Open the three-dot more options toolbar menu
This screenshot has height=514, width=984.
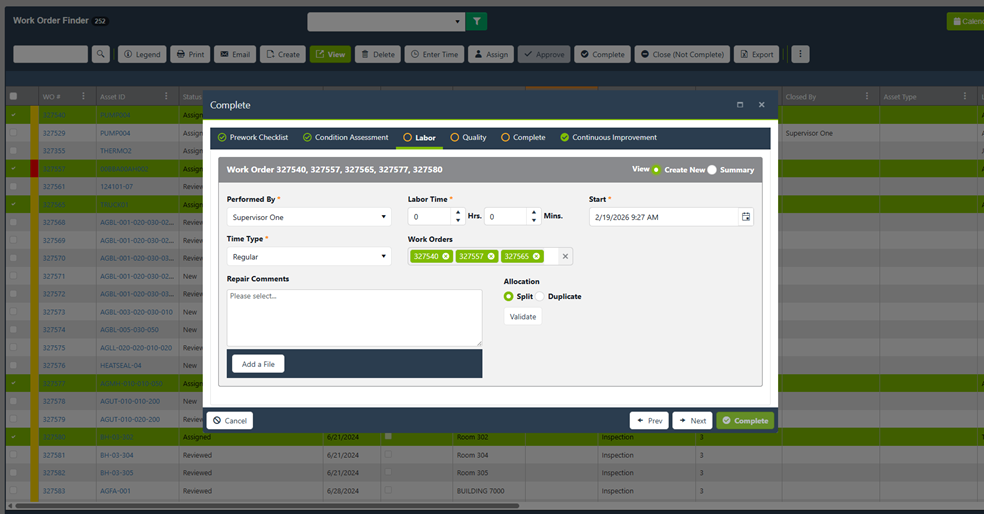[x=800, y=54]
